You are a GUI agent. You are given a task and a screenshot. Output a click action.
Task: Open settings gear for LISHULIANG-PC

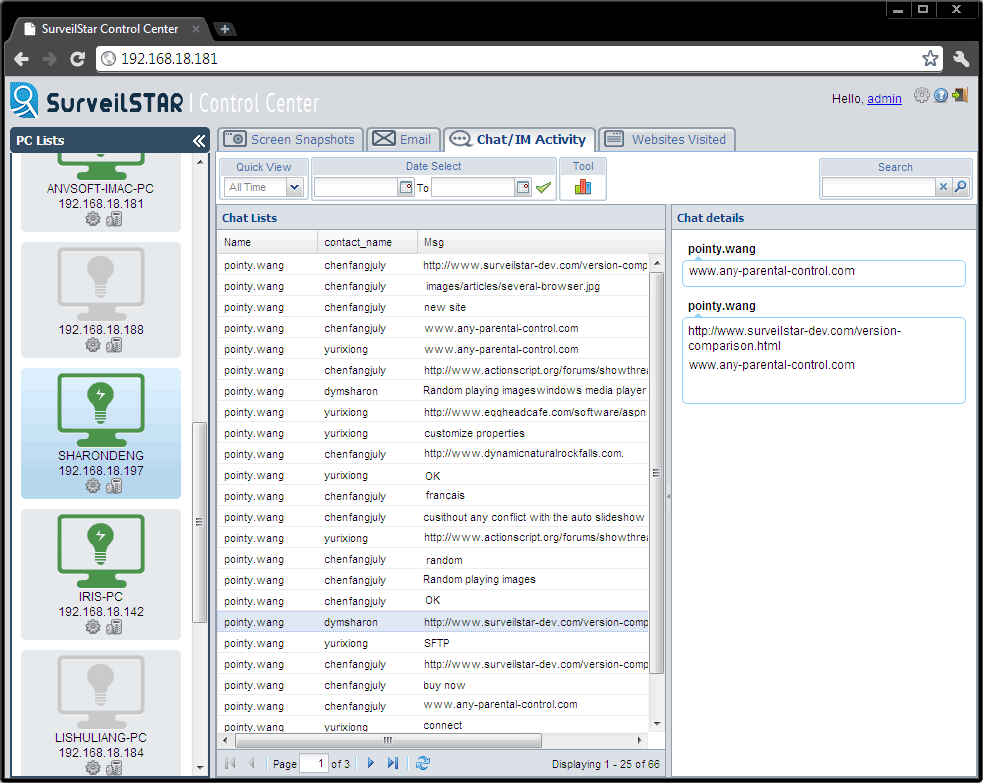pyautogui.click(x=93, y=768)
